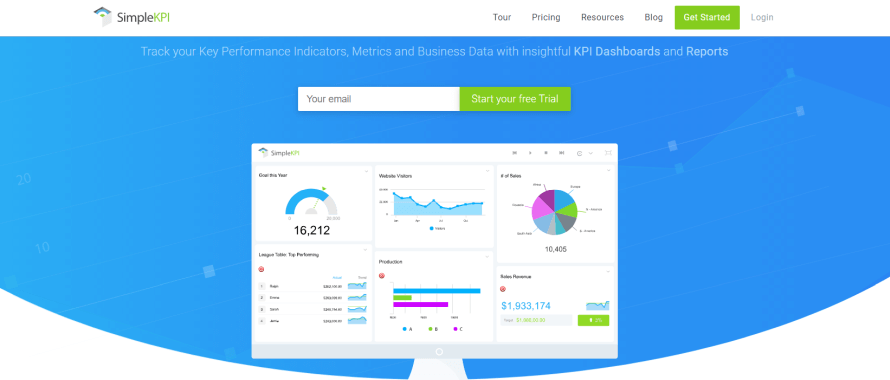Click the red alert icon in Sales Revenue

click(503, 289)
